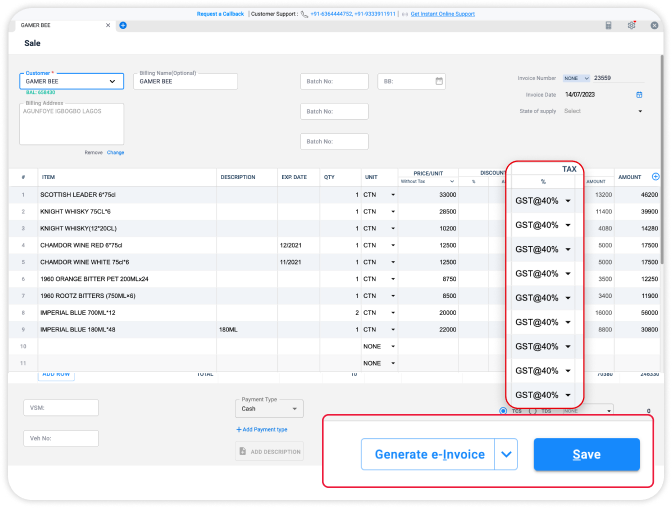This screenshot has height=508, width=672.
Task: Click the Request a Callback link
Action: click(220, 14)
